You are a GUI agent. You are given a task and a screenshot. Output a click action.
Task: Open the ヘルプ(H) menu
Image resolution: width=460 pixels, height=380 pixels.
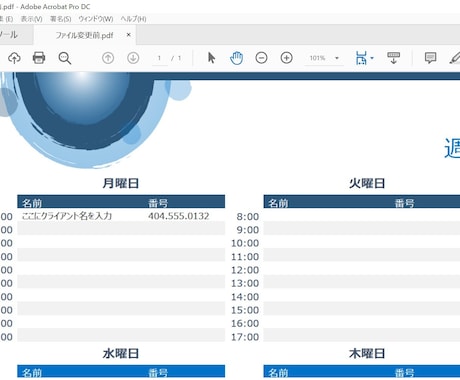pyautogui.click(x=133, y=19)
